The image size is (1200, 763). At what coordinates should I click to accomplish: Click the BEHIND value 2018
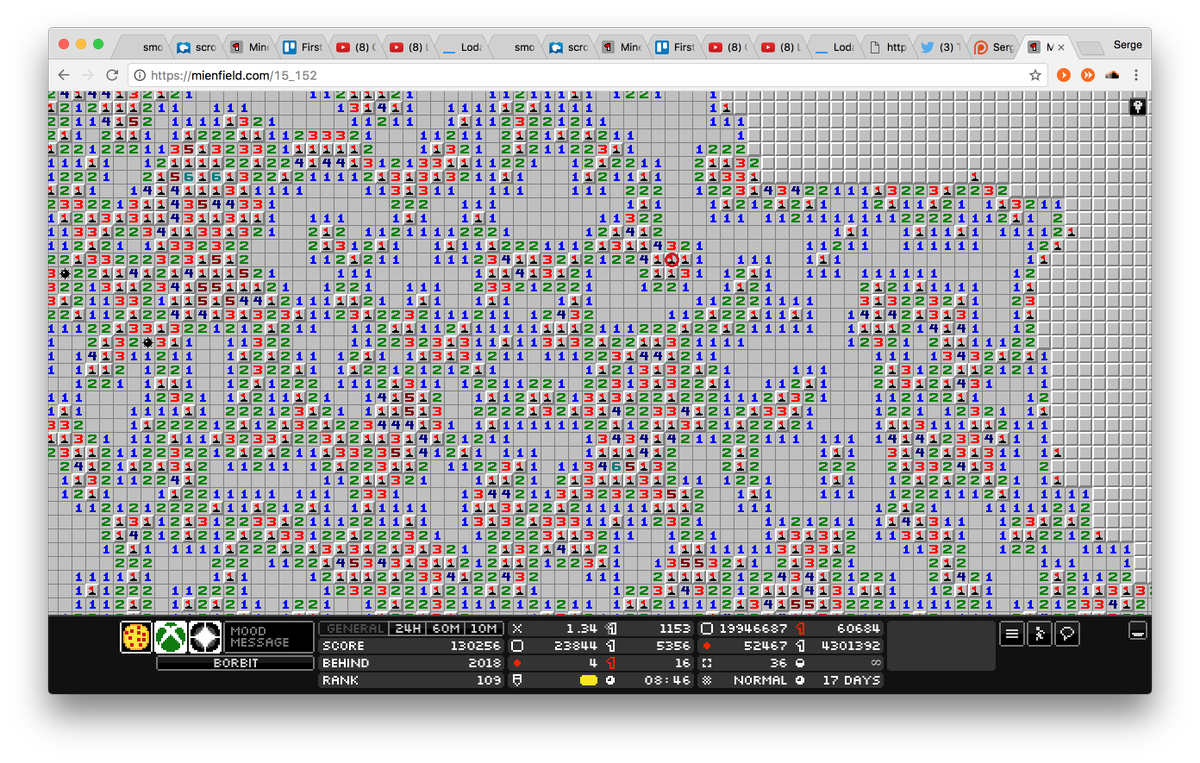484,663
